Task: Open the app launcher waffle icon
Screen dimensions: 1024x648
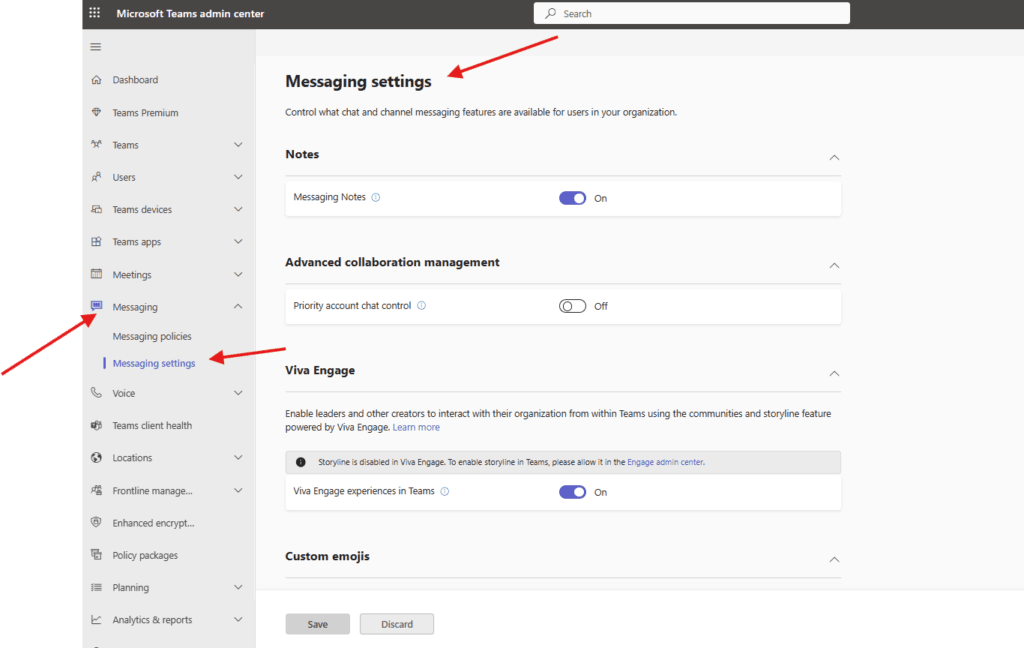Action: coord(95,13)
